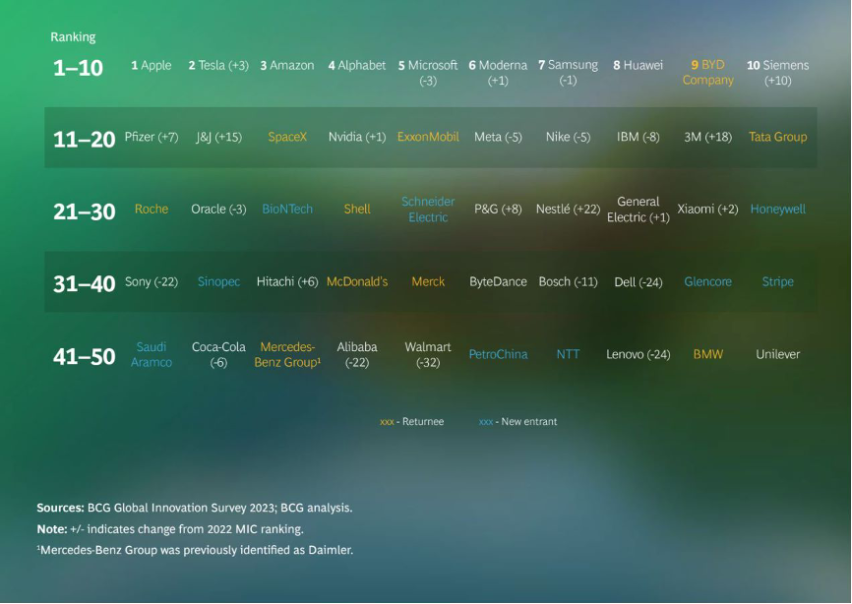Select 'P&G (+8)' entry
This screenshot has height=604, width=852.
pos(498,209)
